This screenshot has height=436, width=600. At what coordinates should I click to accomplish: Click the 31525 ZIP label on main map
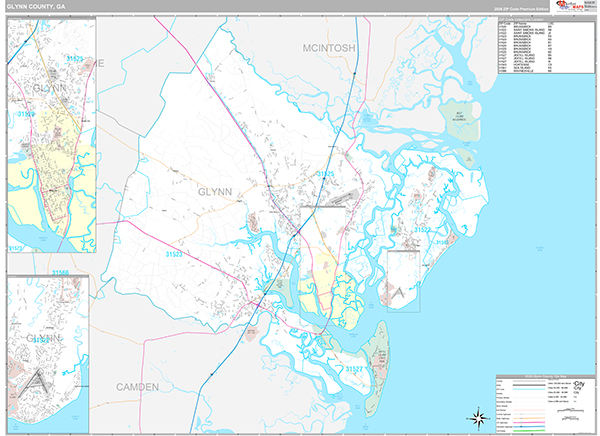[x=325, y=174]
